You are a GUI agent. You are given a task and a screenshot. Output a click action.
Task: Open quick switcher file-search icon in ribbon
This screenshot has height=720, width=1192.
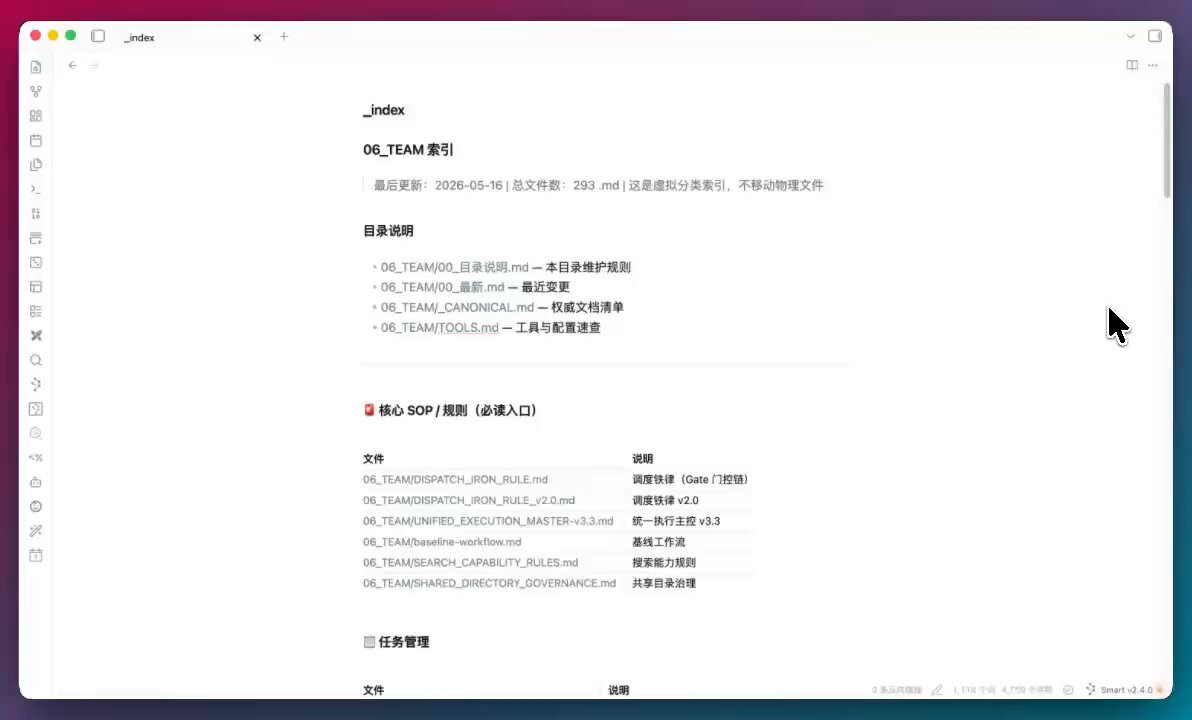(36, 67)
